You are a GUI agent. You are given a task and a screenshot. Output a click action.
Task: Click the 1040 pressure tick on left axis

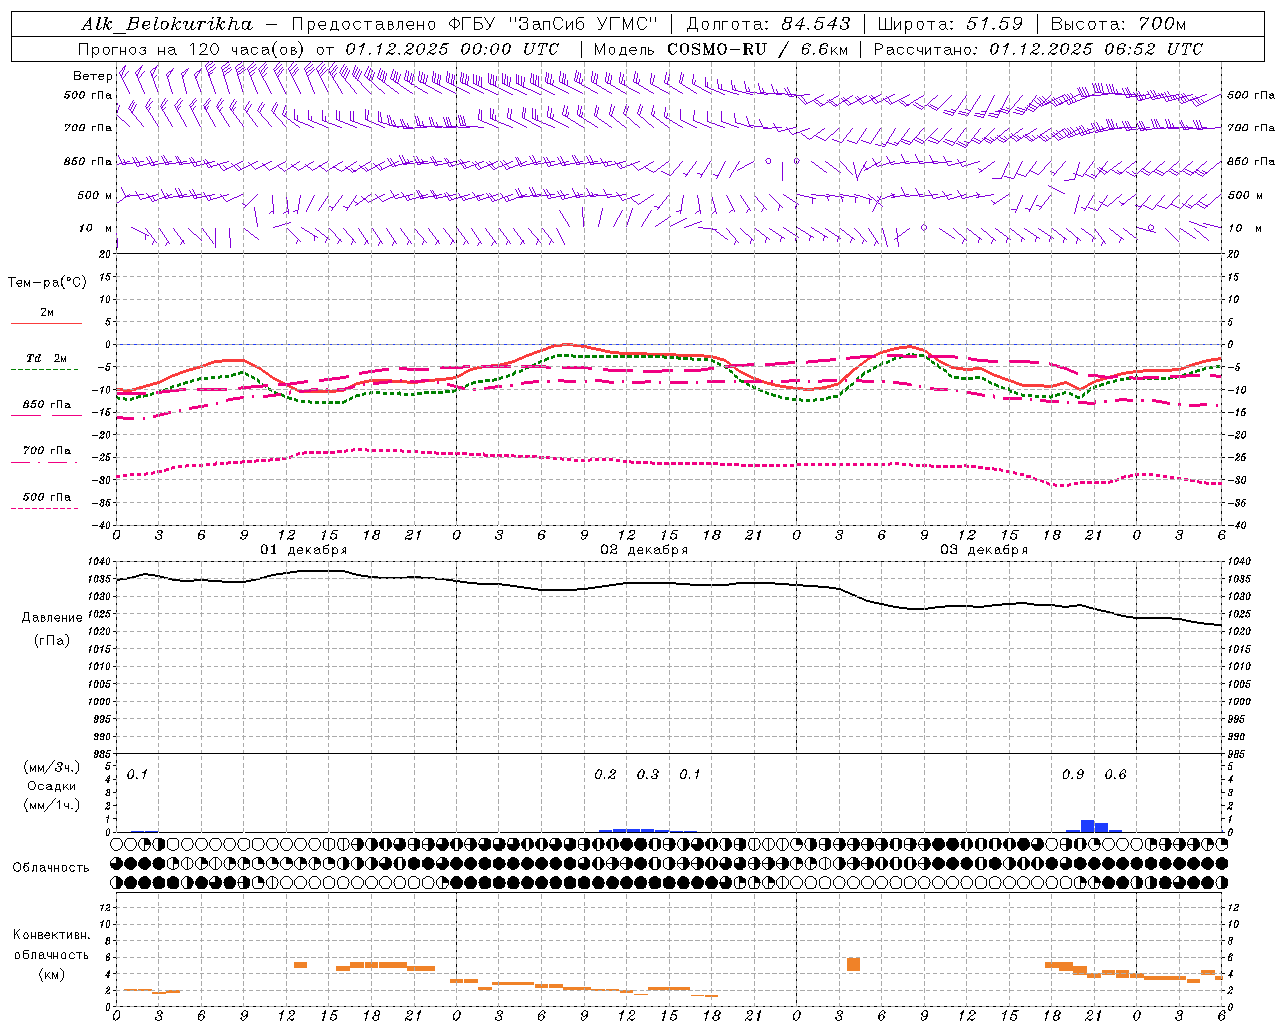point(100,562)
